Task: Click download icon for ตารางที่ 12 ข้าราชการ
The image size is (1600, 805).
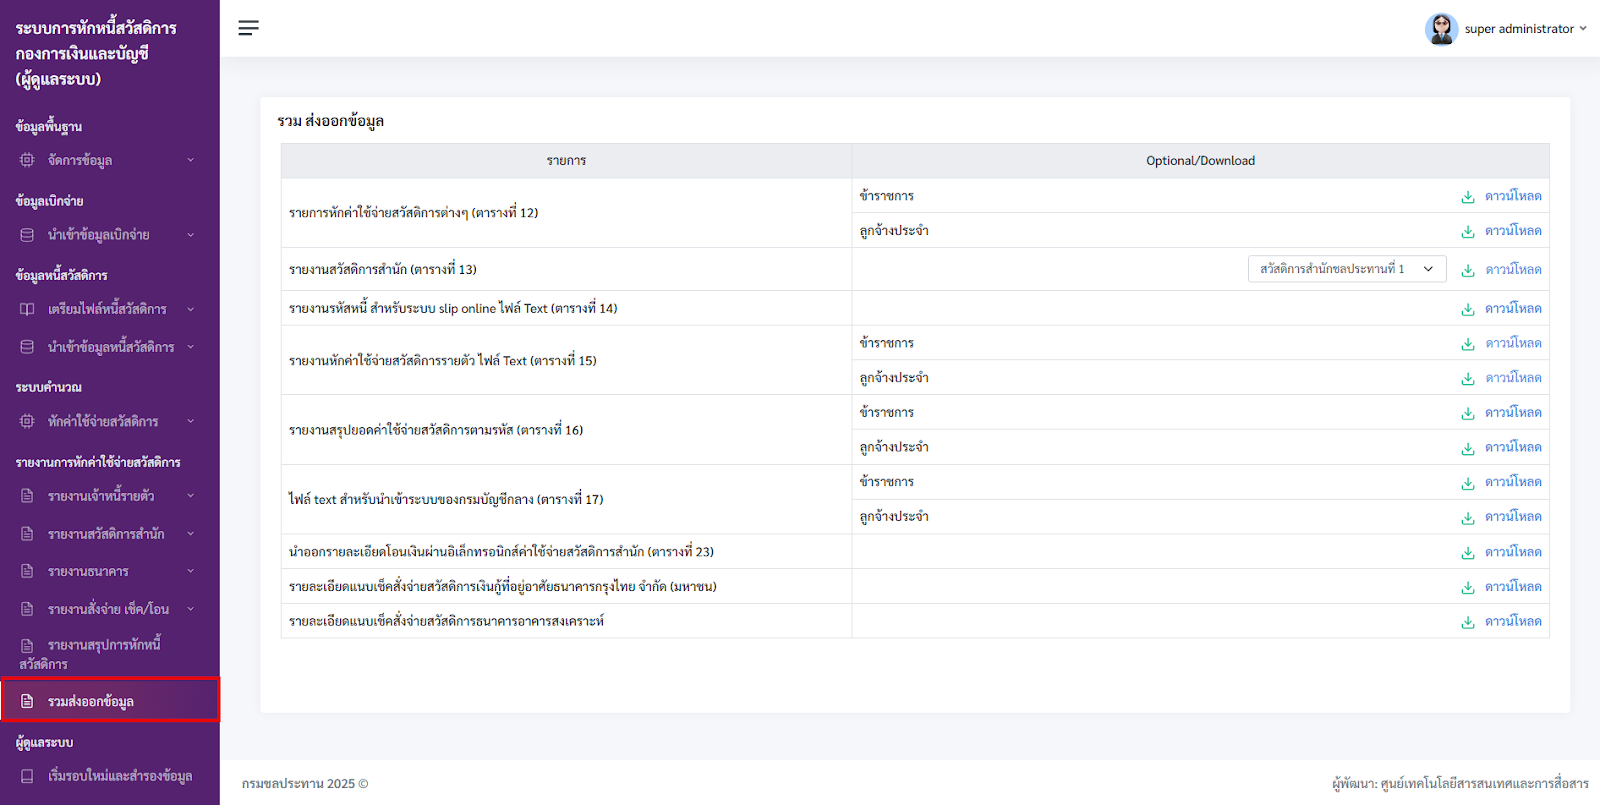Action: tap(1468, 197)
